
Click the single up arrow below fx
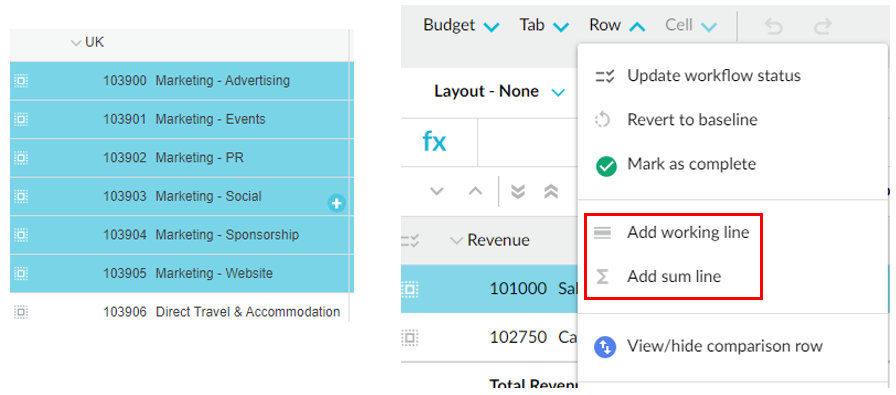[x=475, y=191]
